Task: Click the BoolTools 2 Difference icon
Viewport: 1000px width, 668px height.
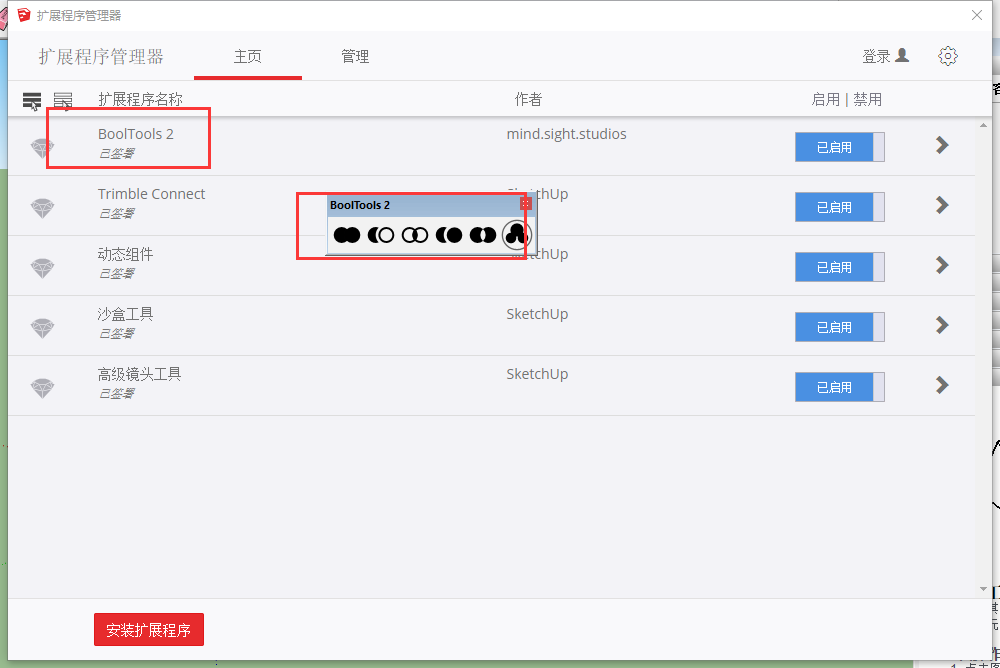Action: pyautogui.click(x=381, y=235)
